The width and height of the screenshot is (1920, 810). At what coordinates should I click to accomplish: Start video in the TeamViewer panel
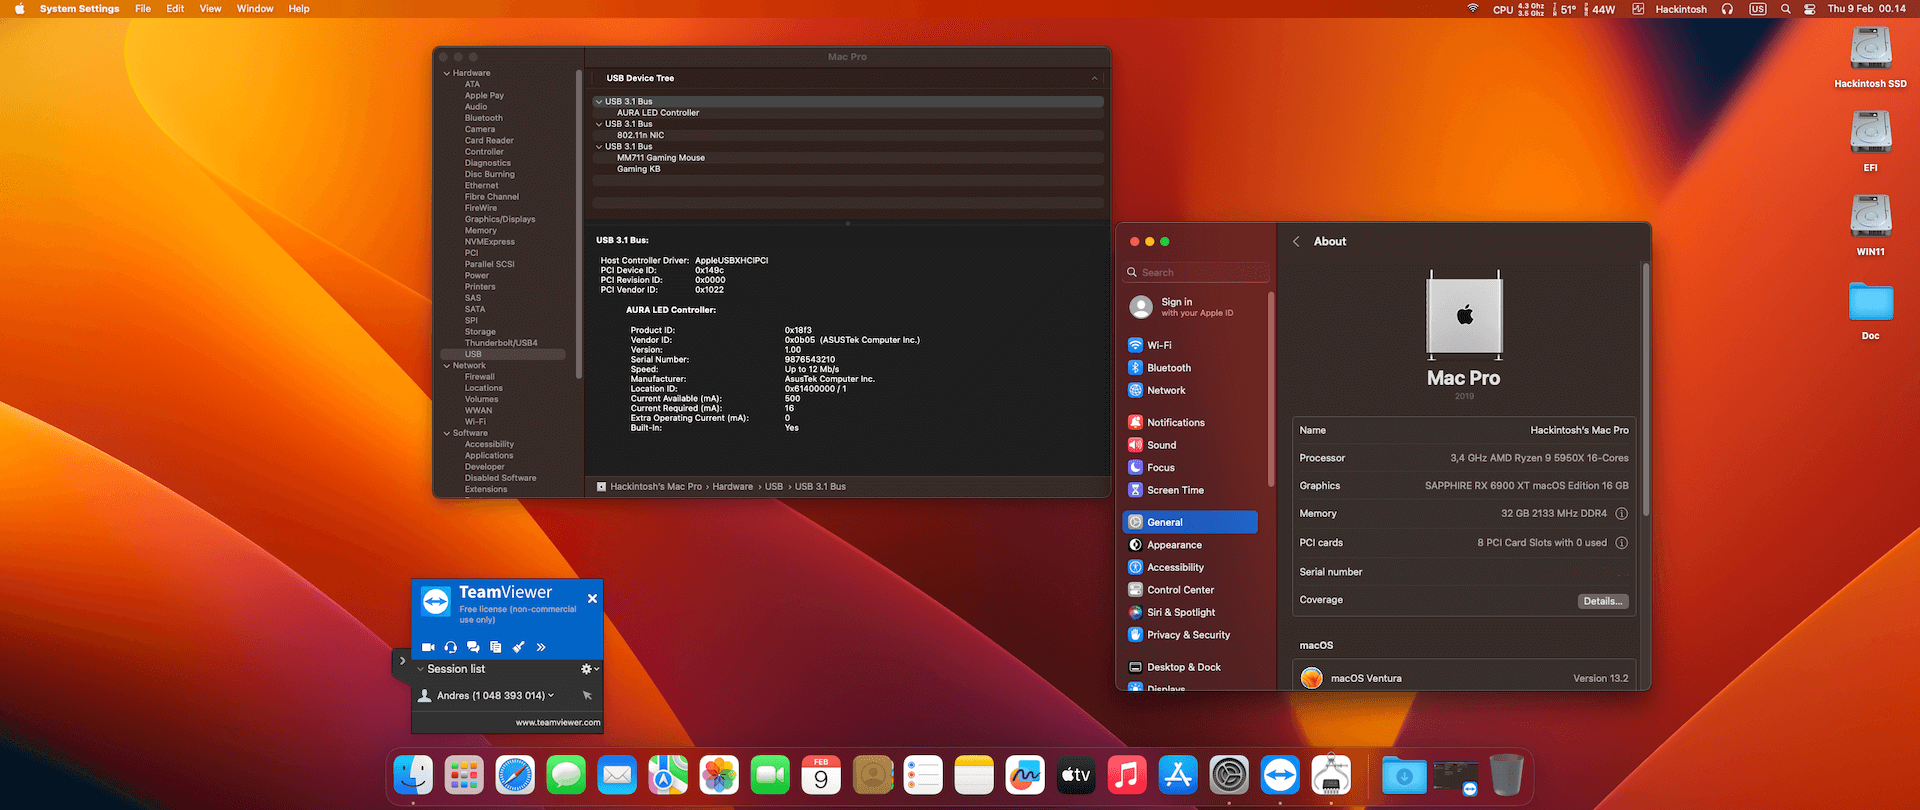(428, 647)
